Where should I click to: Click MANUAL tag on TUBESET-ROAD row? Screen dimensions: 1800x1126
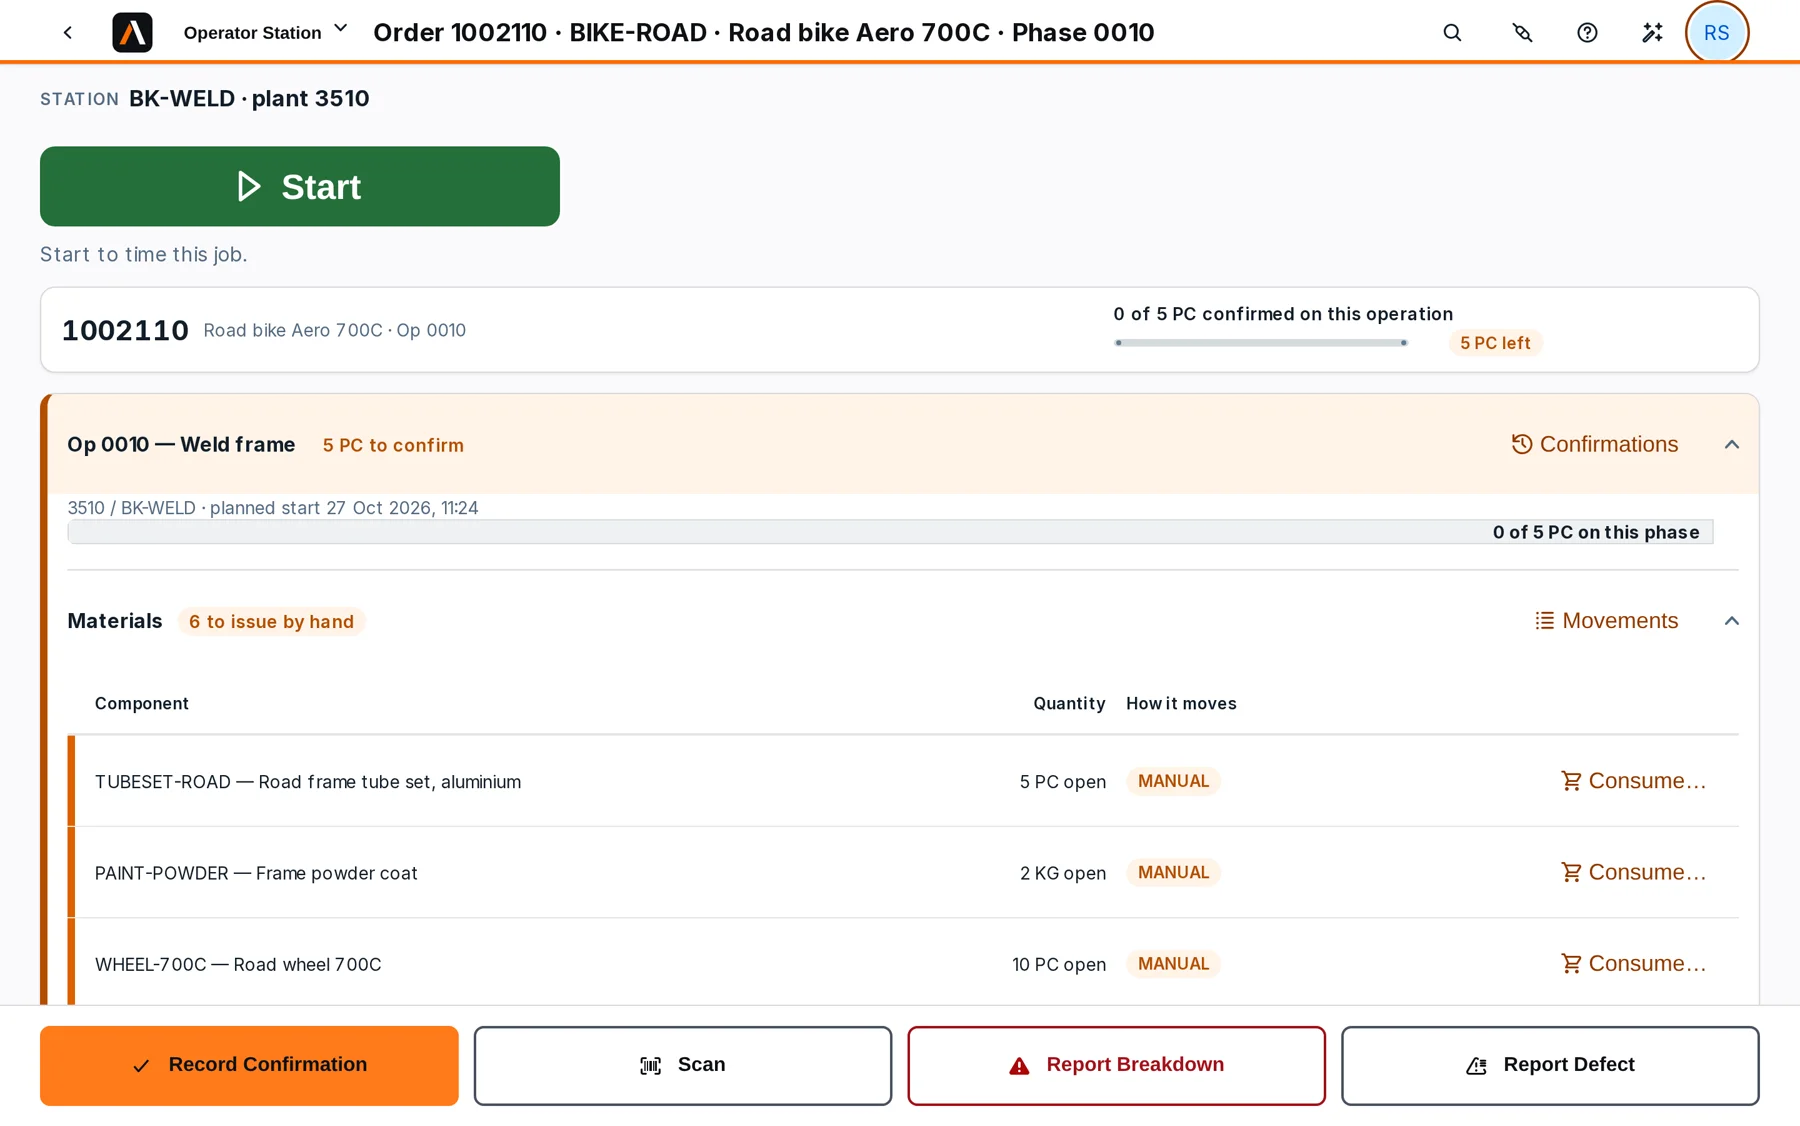point(1173,781)
